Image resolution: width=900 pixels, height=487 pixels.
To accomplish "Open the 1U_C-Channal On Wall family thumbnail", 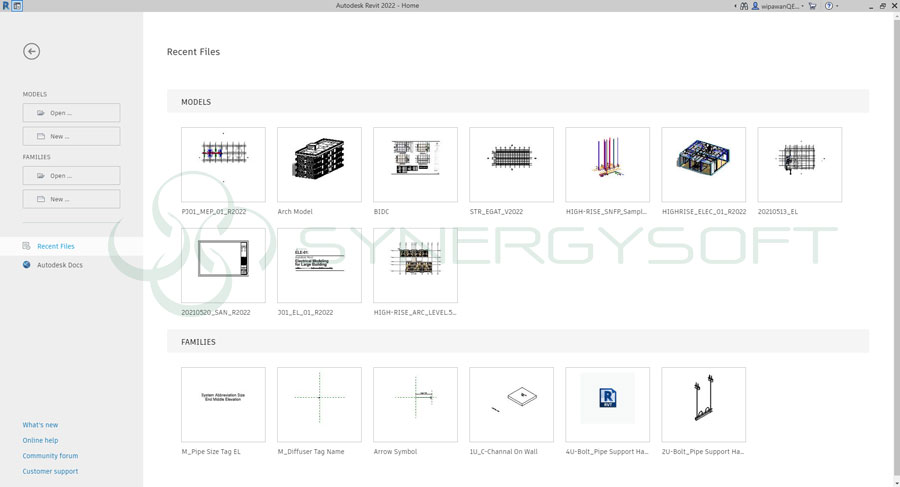I will click(x=511, y=404).
